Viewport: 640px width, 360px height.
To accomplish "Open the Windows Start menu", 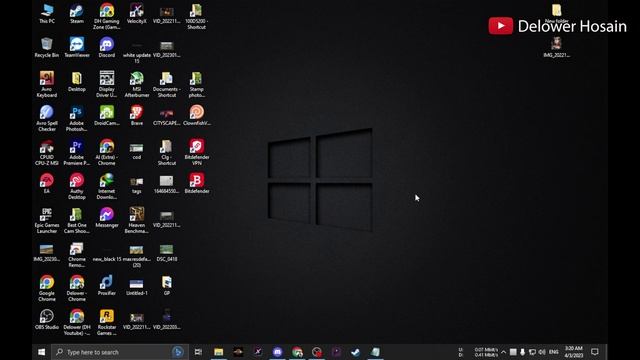I will point(42,352).
